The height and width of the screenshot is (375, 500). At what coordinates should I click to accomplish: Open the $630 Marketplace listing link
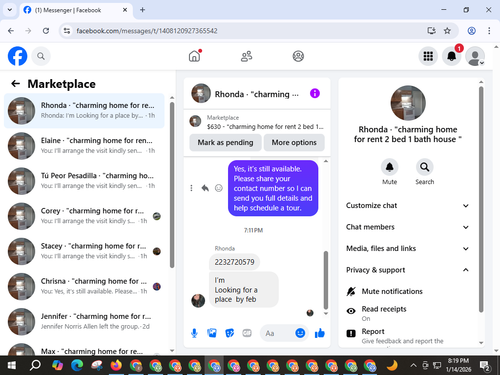click(x=257, y=122)
